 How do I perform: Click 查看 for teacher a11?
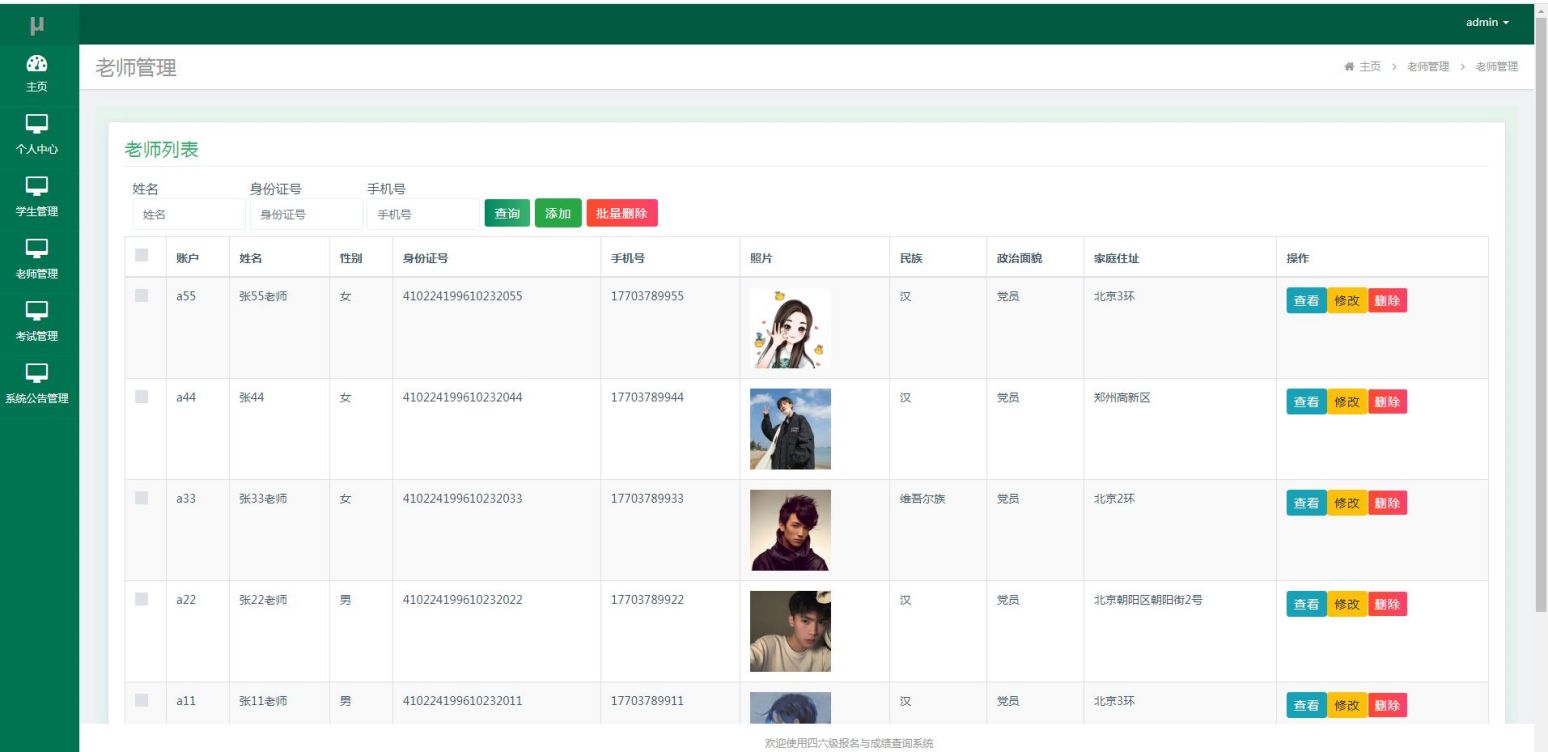pyautogui.click(x=1306, y=705)
